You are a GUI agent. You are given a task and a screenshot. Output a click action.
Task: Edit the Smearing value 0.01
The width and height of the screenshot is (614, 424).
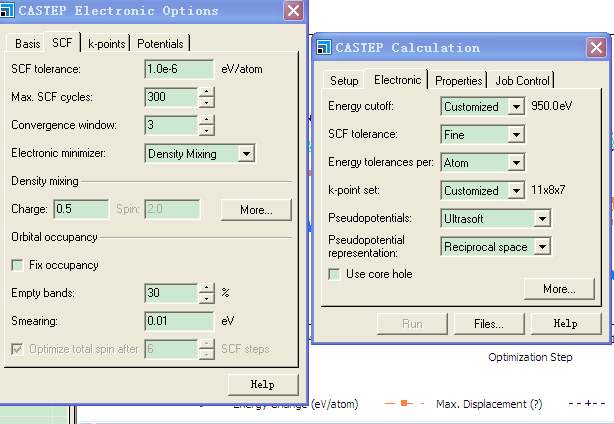179,321
